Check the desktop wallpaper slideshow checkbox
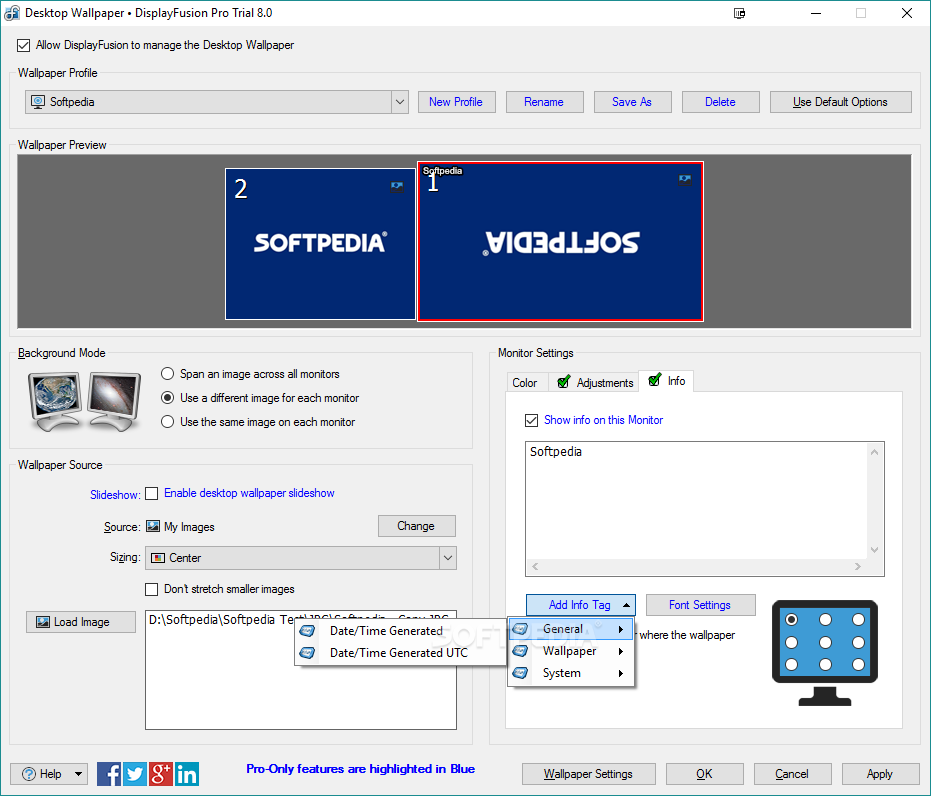This screenshot has height=796, width=931. pos(152,493)
